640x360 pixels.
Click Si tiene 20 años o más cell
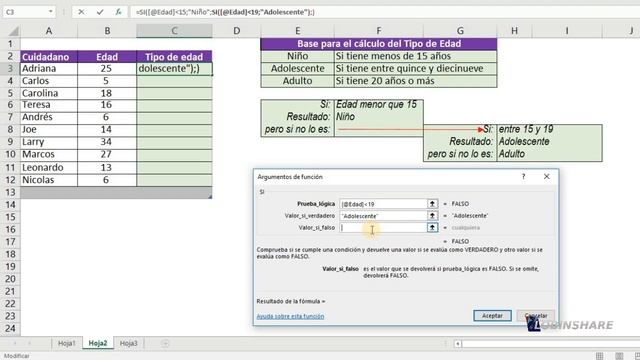(416, 81)
